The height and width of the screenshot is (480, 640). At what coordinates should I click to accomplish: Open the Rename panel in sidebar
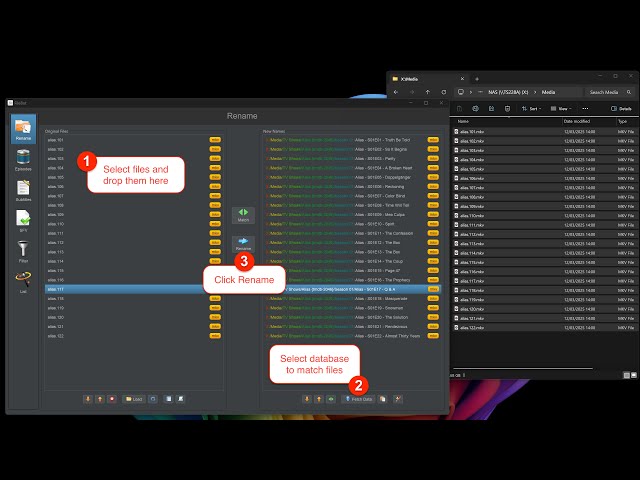[x=22, y=131]
